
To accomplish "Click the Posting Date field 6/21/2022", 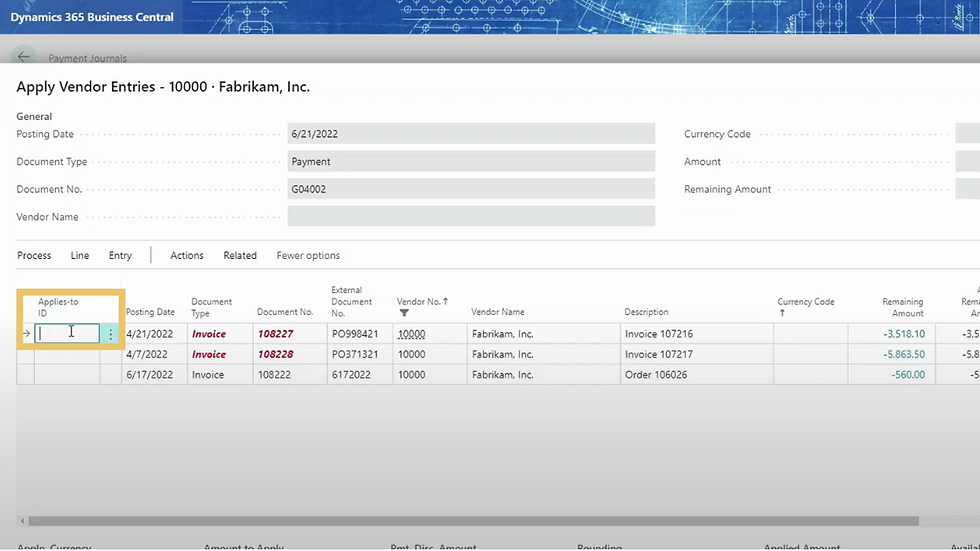I will pyautogui.click(x=471, y=134).
